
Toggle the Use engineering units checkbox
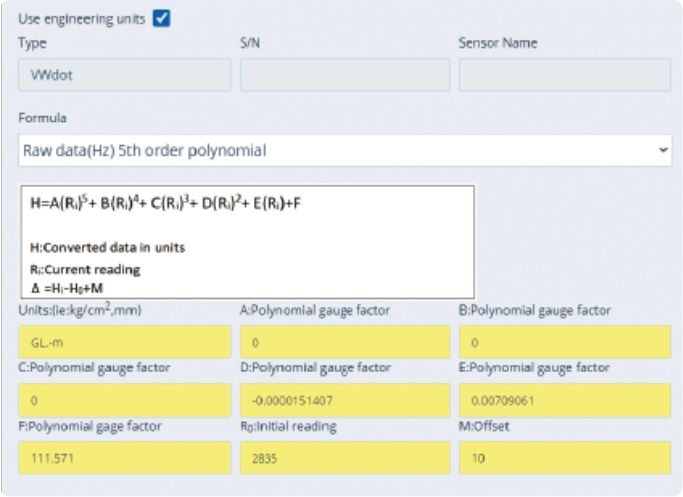161,19
